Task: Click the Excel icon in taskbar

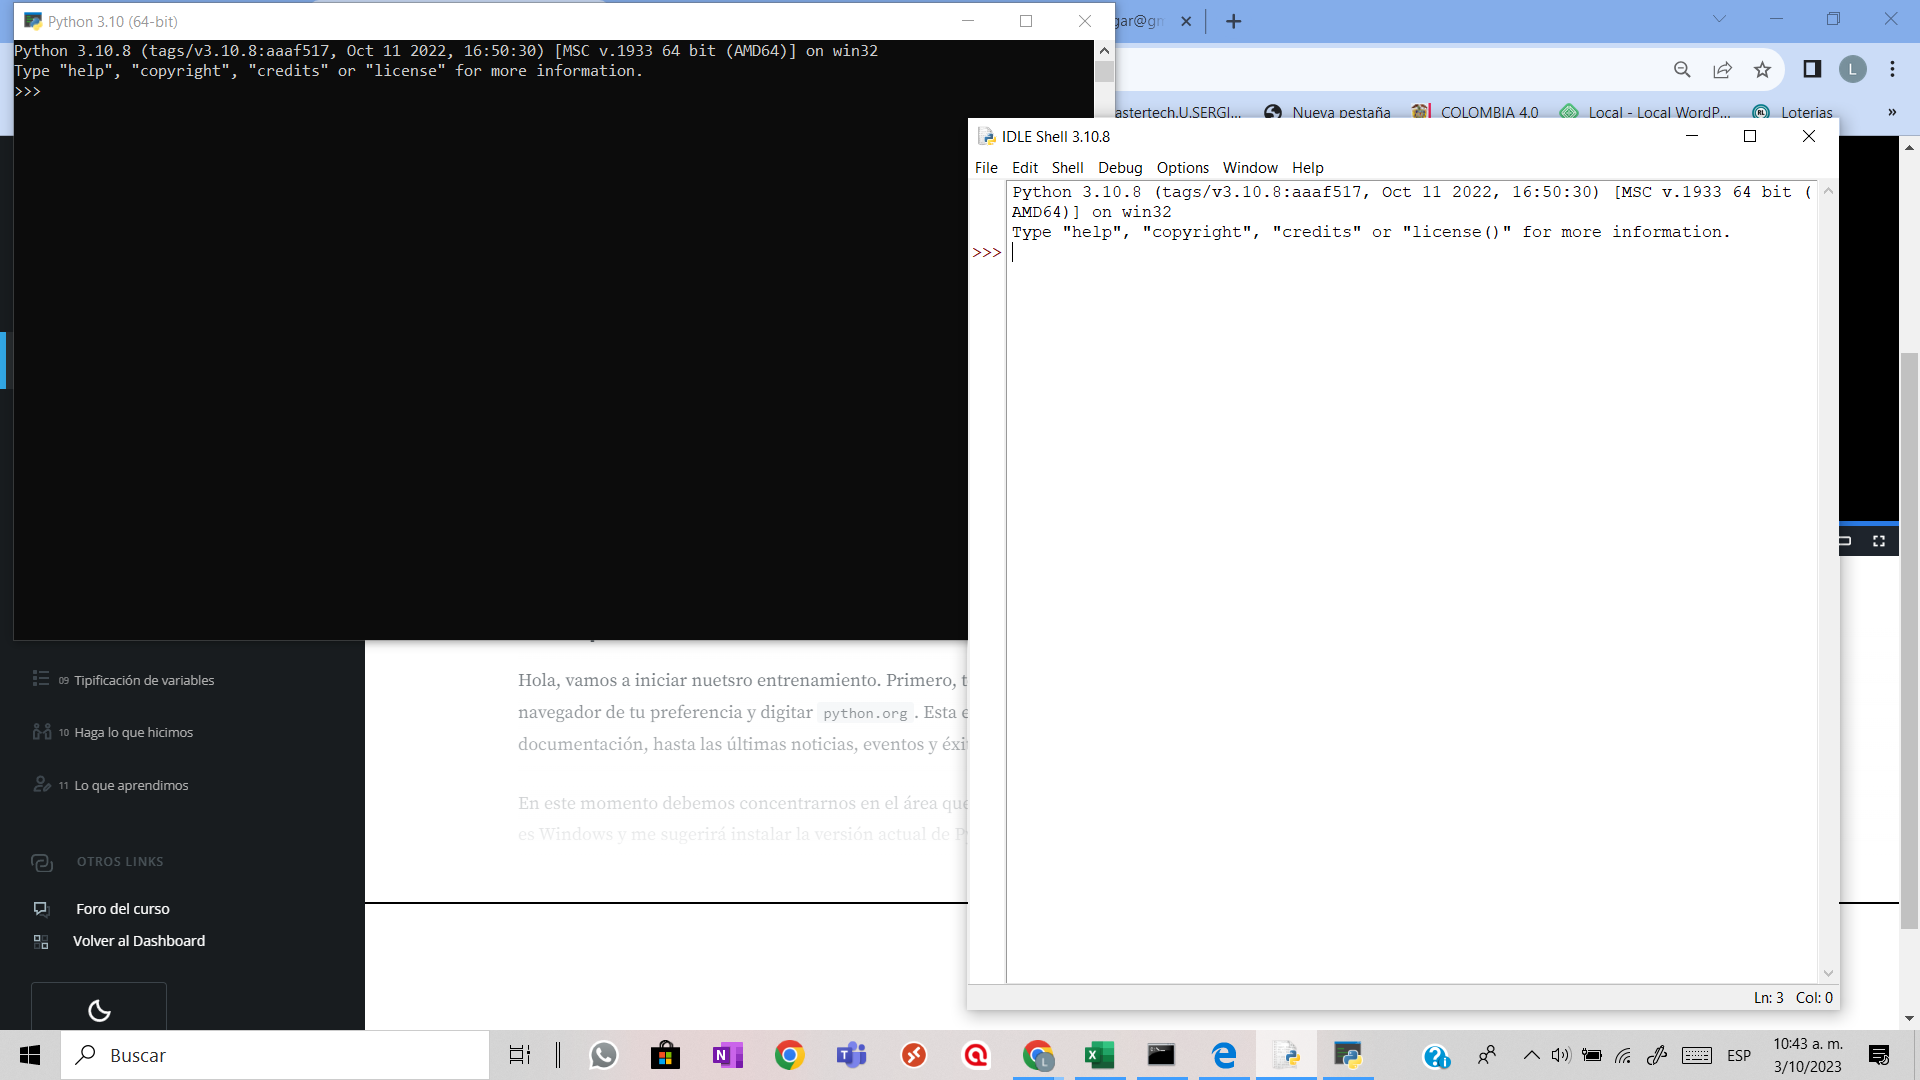Action: pos(1098,1055)
